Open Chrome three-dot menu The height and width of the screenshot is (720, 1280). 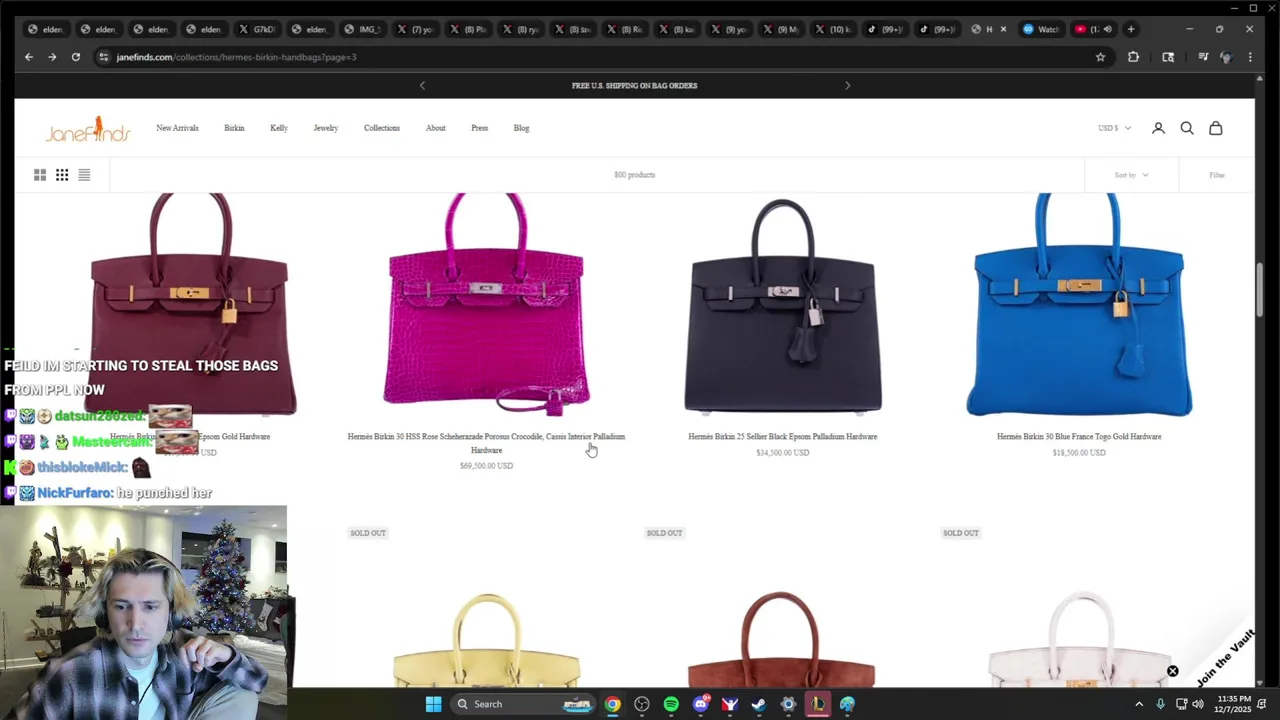(1250, 57)
